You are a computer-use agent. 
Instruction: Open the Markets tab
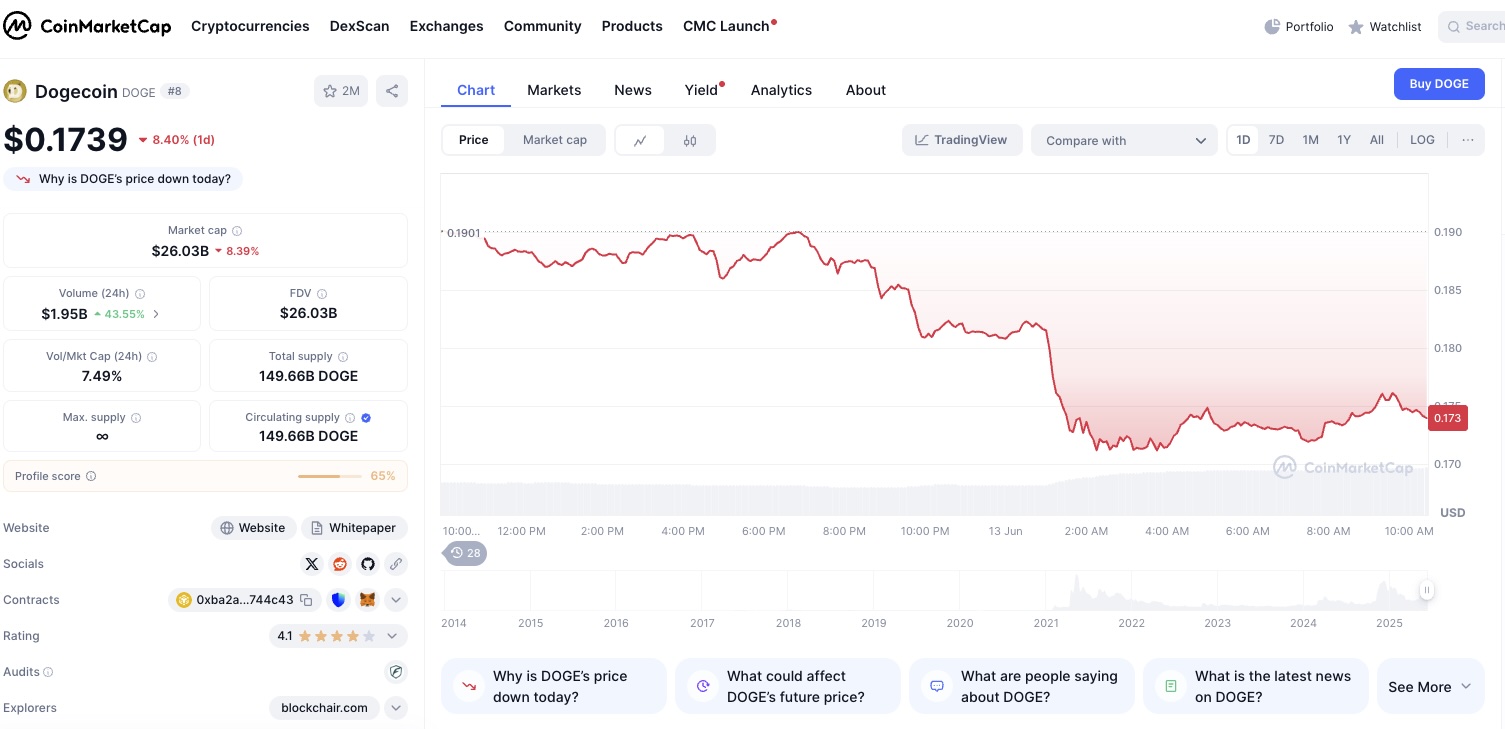pos(554,90)
